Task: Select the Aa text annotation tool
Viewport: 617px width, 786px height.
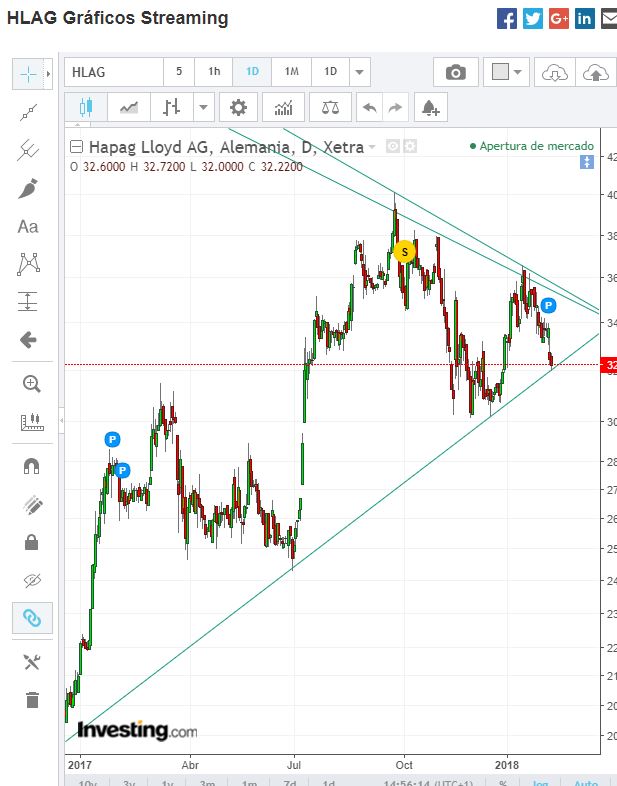Action: [x=28, y=227]
